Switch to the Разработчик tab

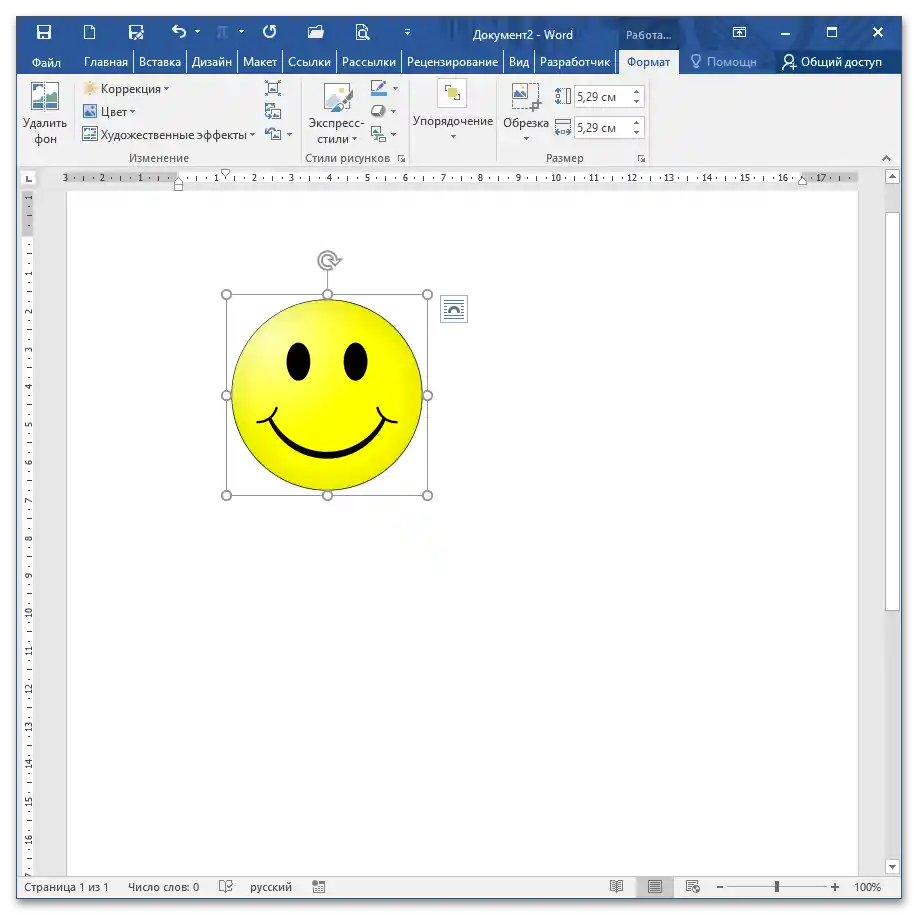pyautogui.click(x=575, y=62)
